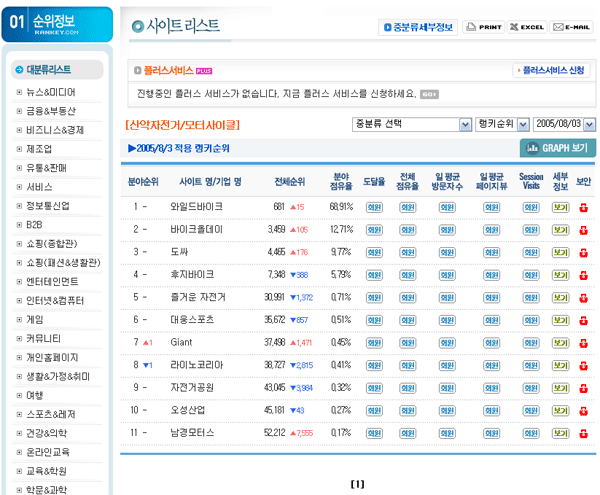The height and width of the screenshot is (495, 600).
Task: Click red security icon for 대웅스포츠
Action: pyautogui.click(x=583, y=320)
